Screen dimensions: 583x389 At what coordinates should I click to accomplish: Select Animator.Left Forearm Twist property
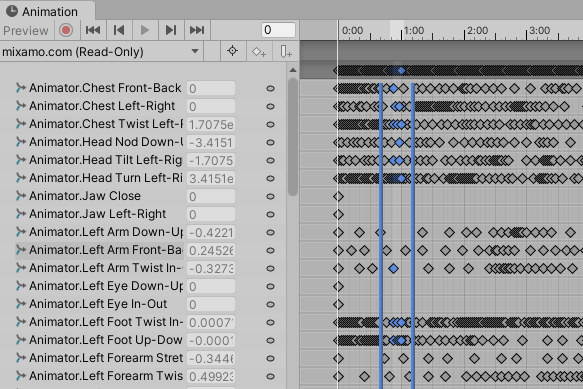click(x=106, y=376)
